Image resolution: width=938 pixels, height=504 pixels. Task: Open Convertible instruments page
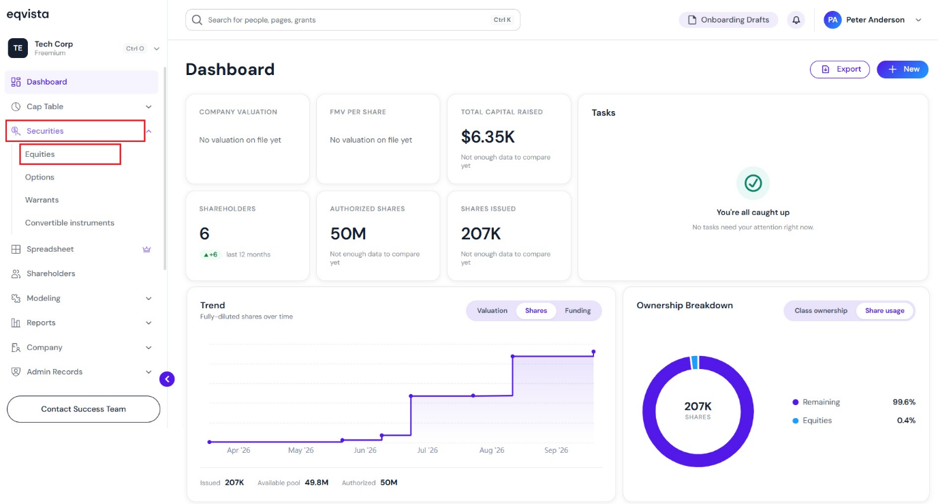pos(69,222)
